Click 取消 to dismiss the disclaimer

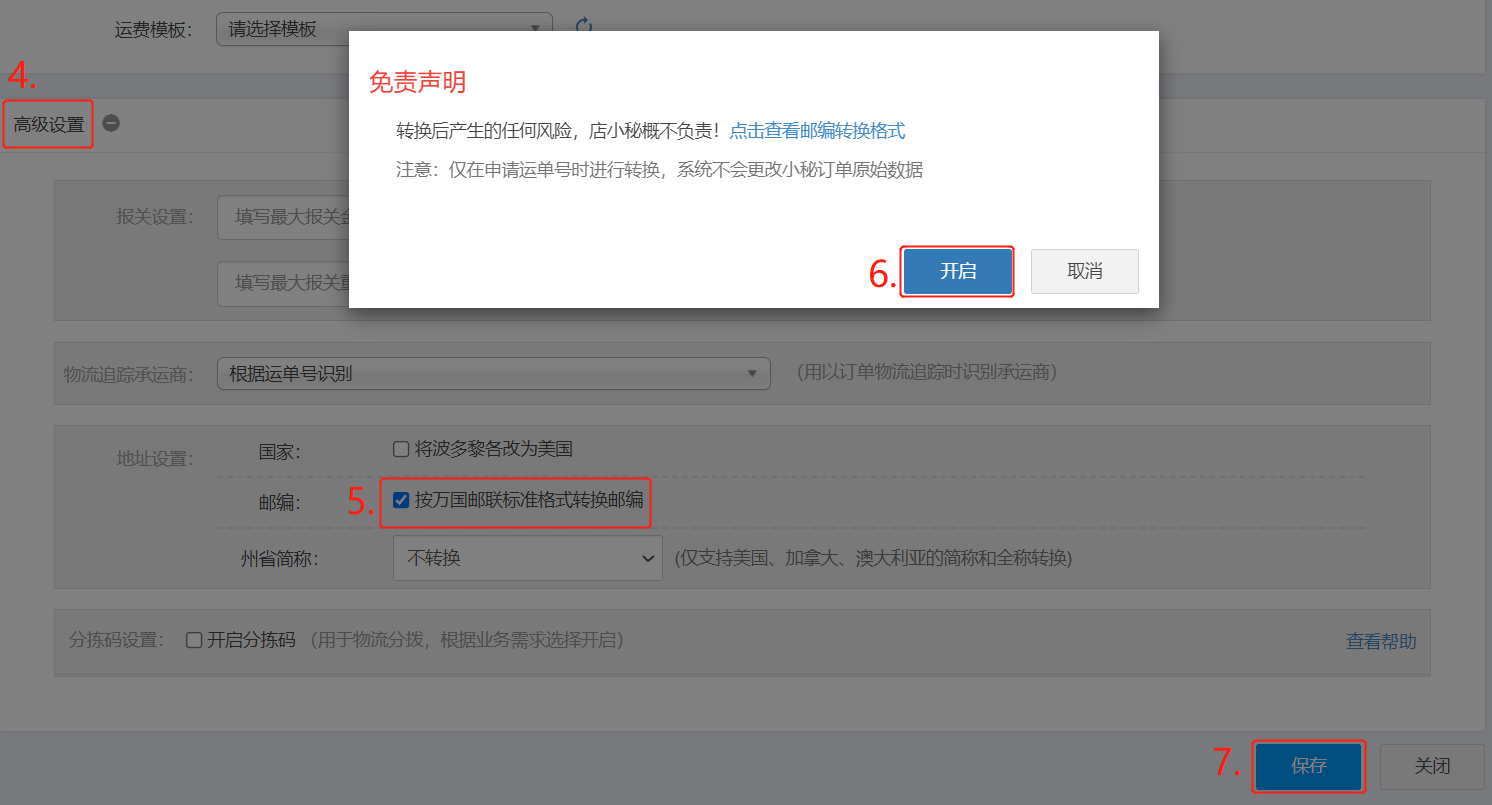(1084, 271)
